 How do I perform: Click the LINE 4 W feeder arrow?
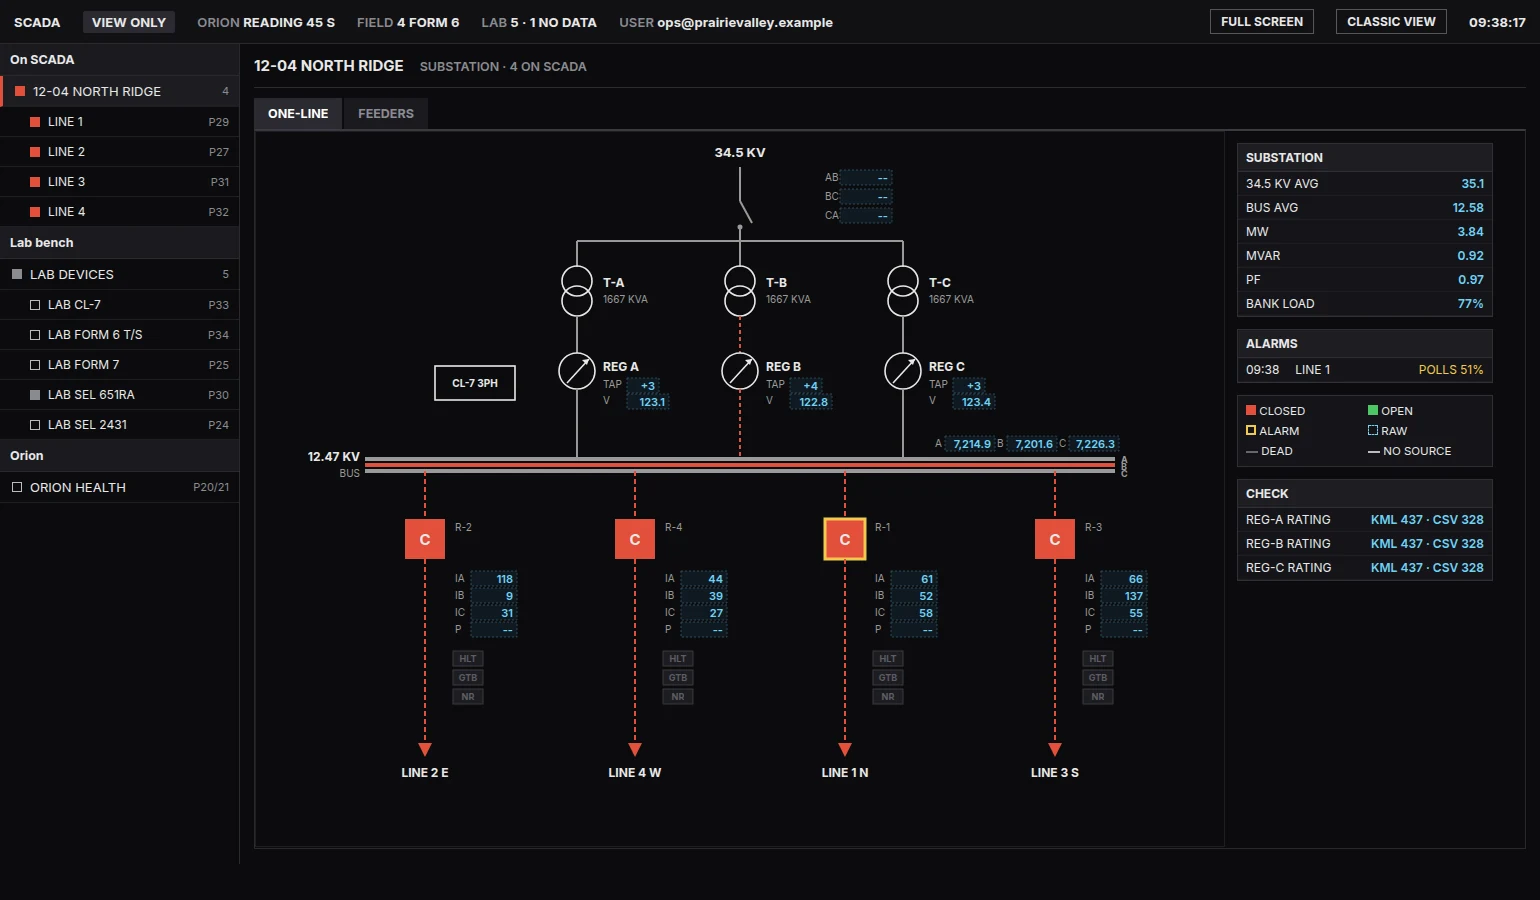point(635,749)
